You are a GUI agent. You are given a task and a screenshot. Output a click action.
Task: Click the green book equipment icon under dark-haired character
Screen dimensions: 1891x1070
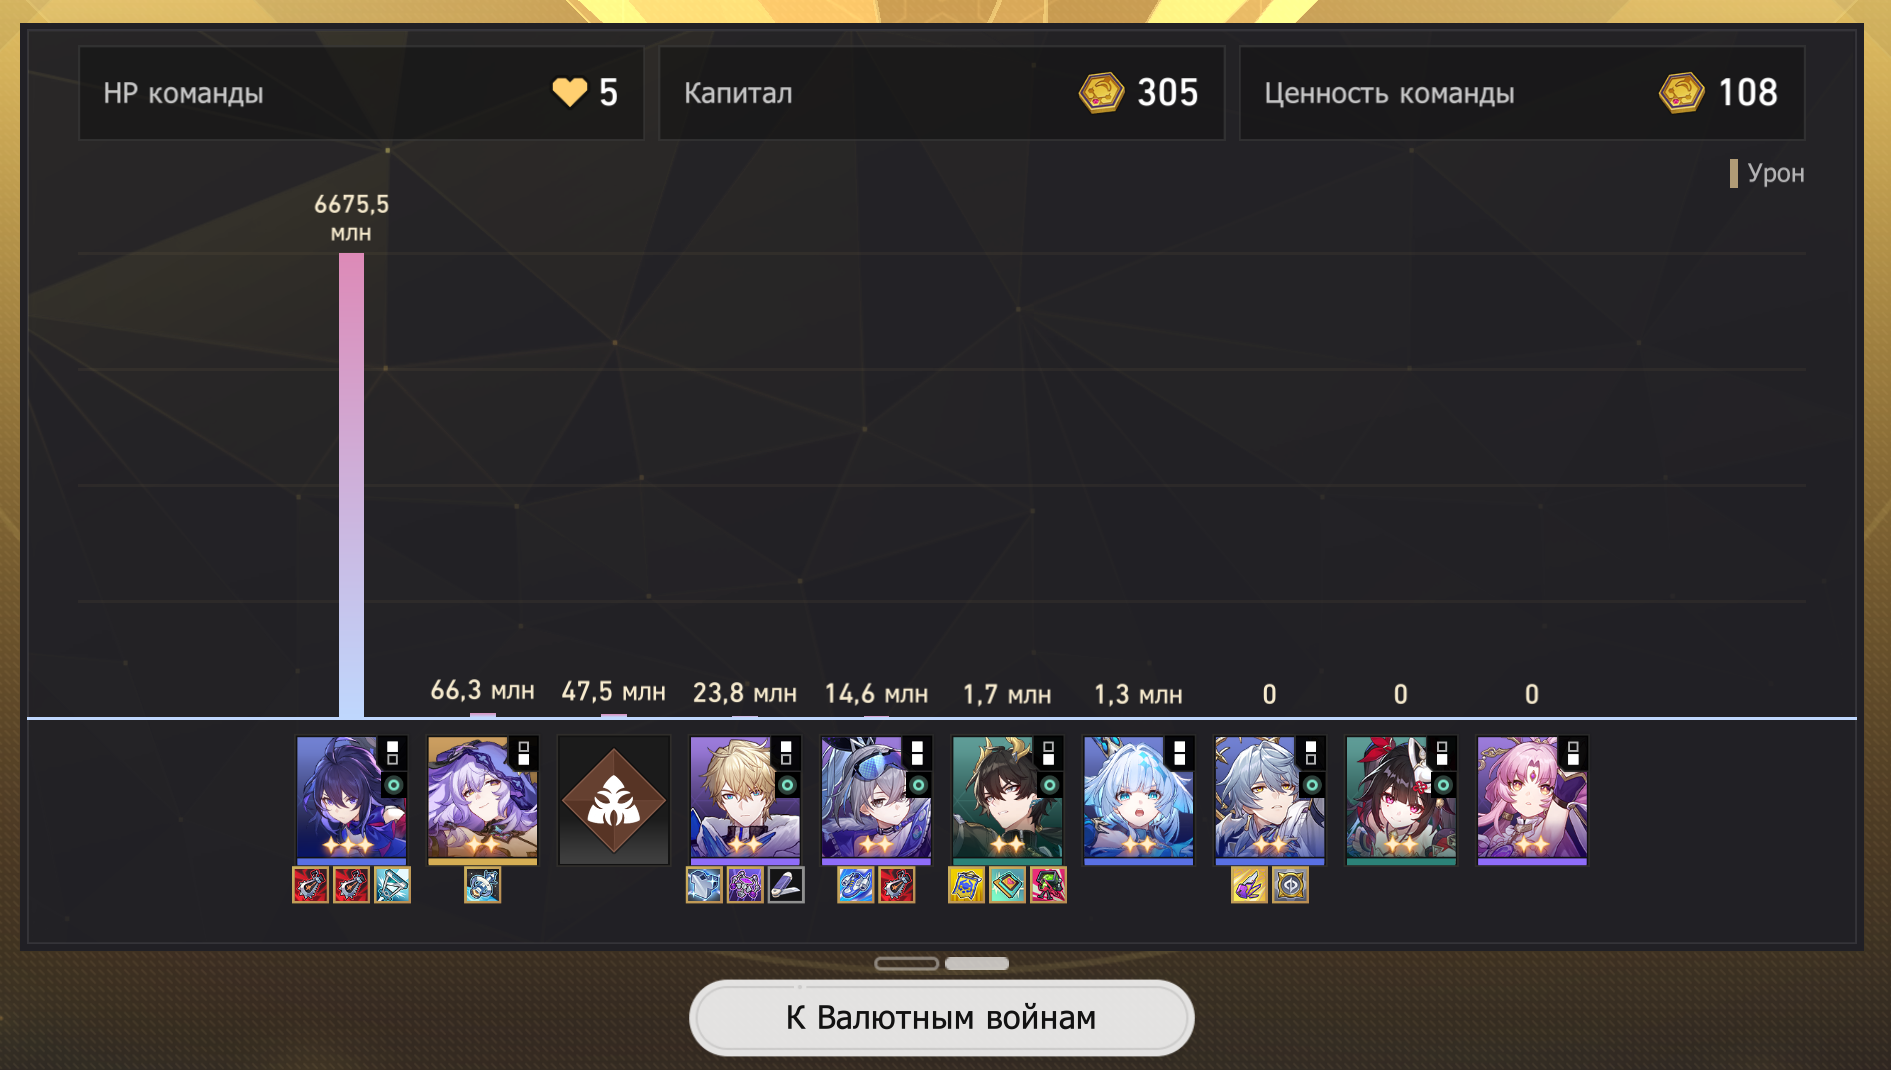[x=1007, y=885]
